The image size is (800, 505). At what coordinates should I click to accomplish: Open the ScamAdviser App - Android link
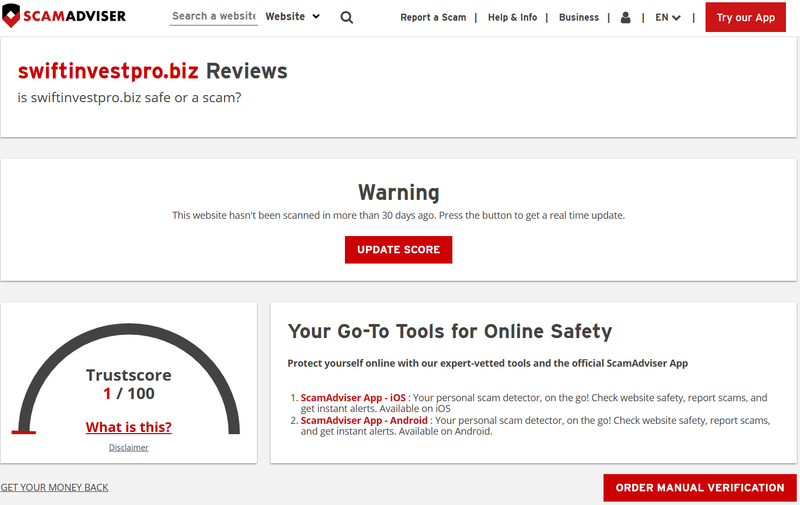pos(364,420)
